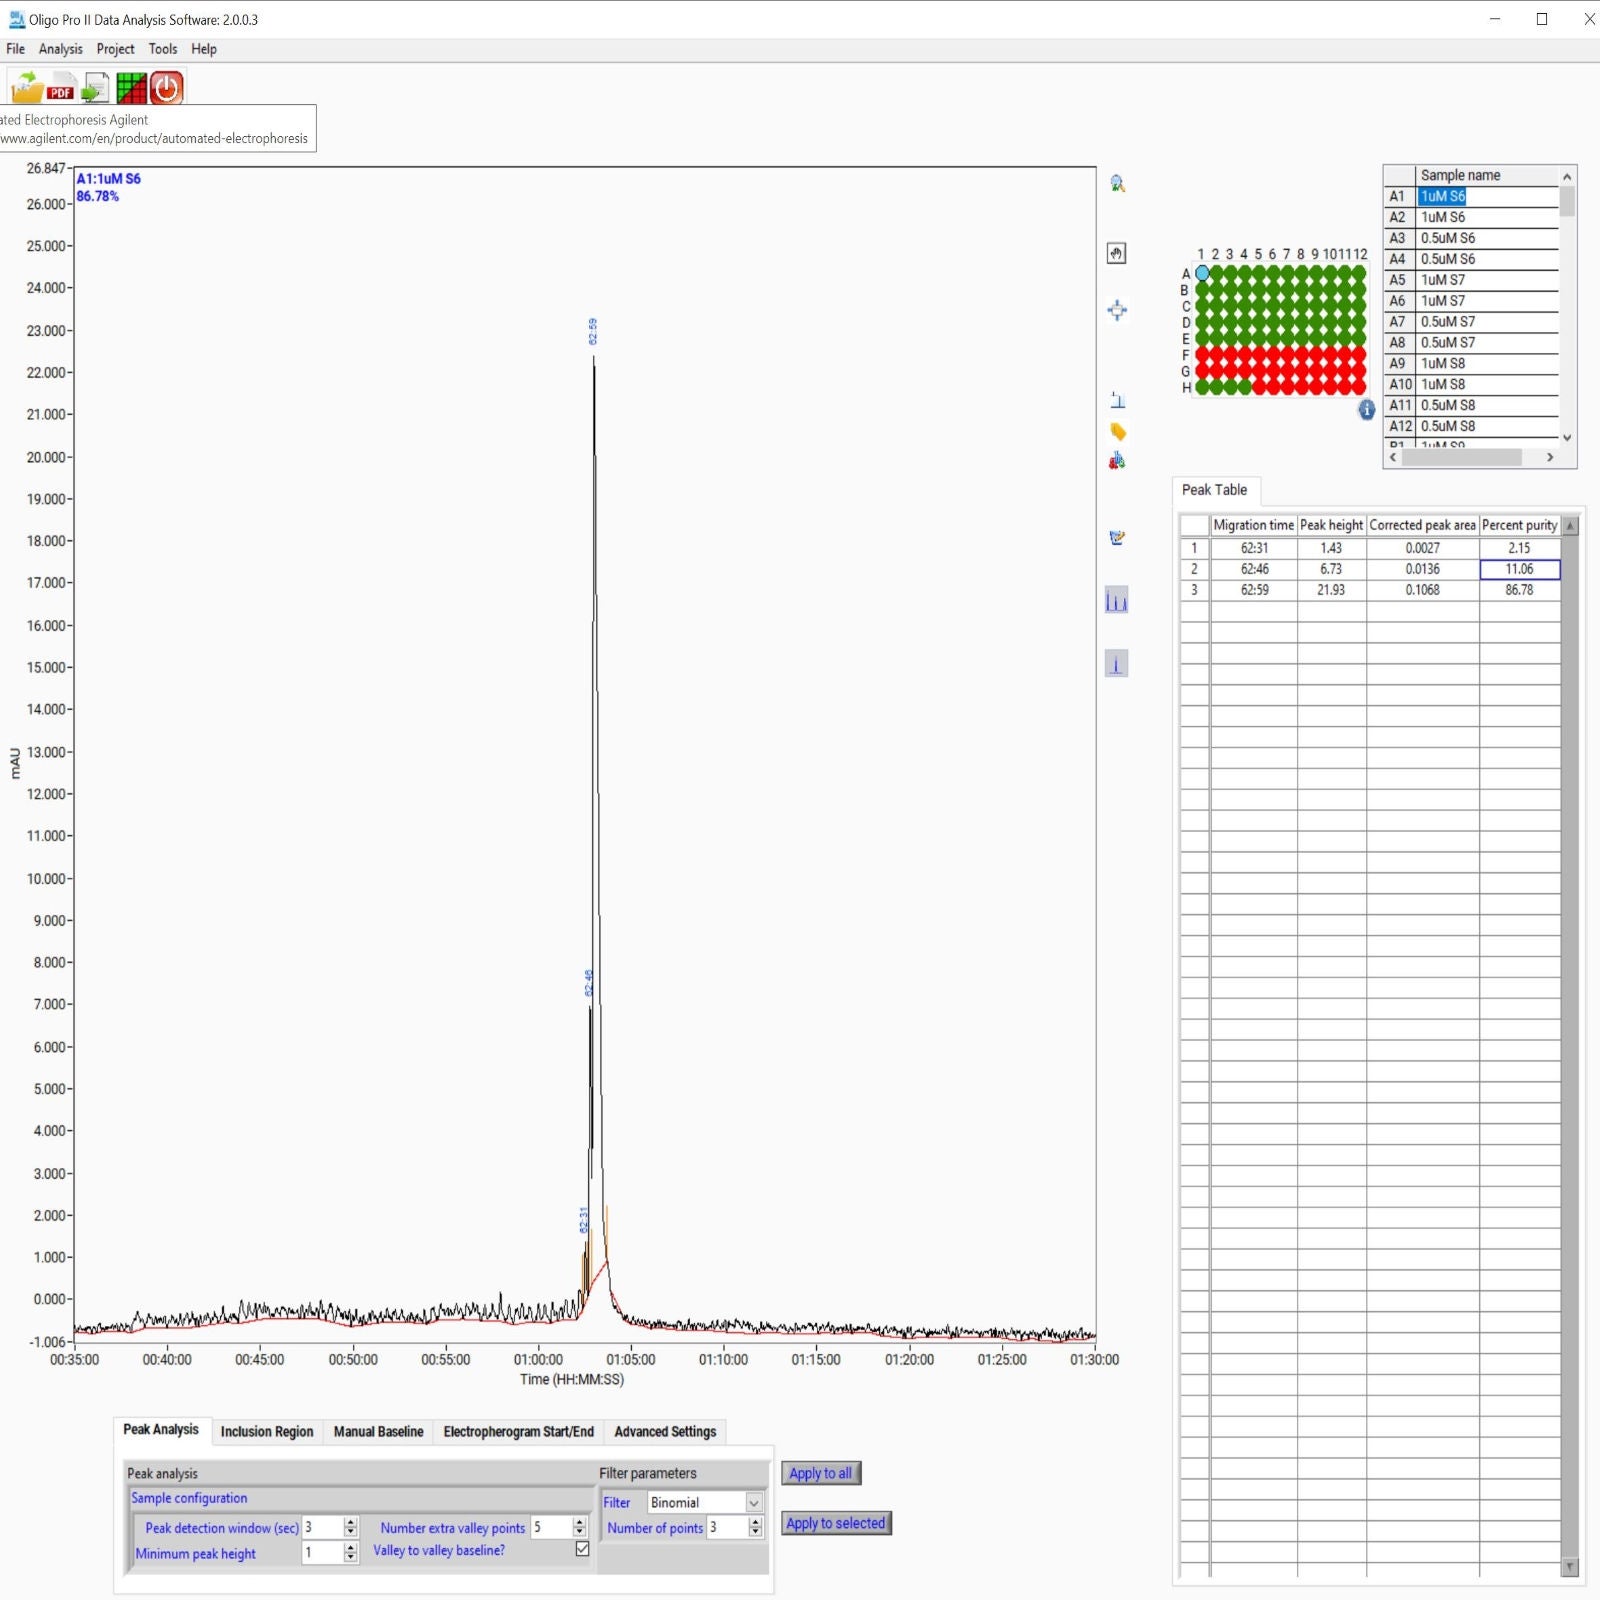This screenshot has height=1600, width=1600.
Task: Click the PDF export icon
Action: pyautogui.click(x=62, y=87)
